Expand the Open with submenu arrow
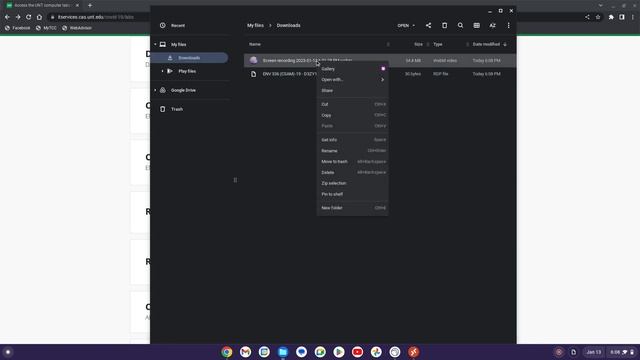Screen dimensions: 640x360 (382, 80)
